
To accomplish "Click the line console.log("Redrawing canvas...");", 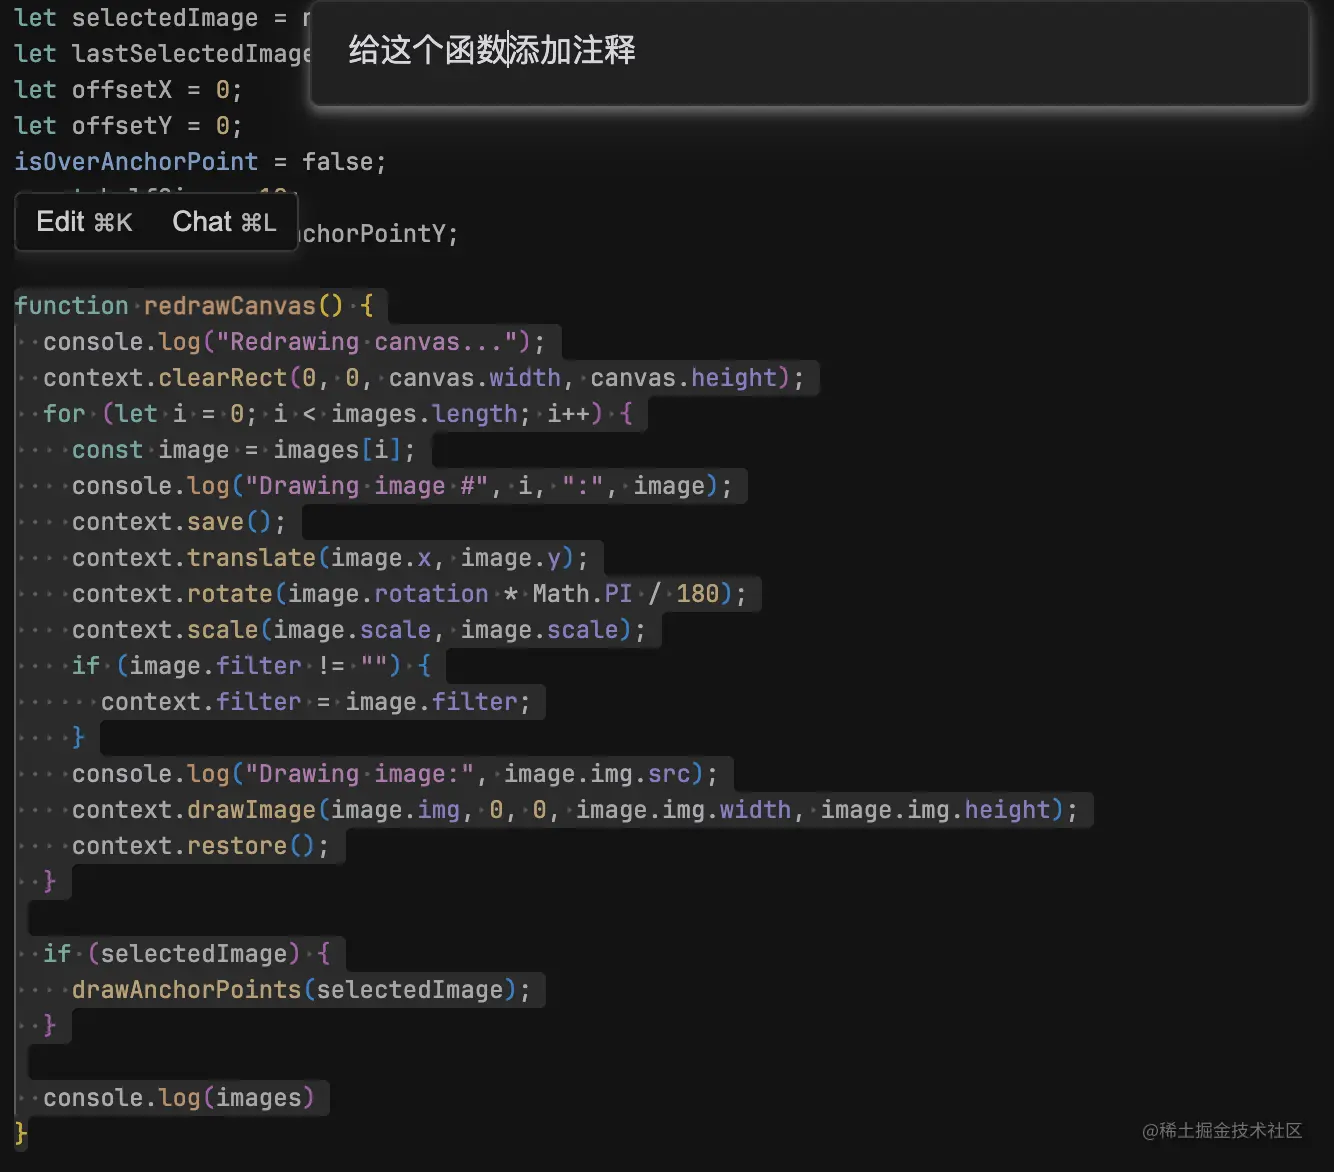I will (294, 342).
